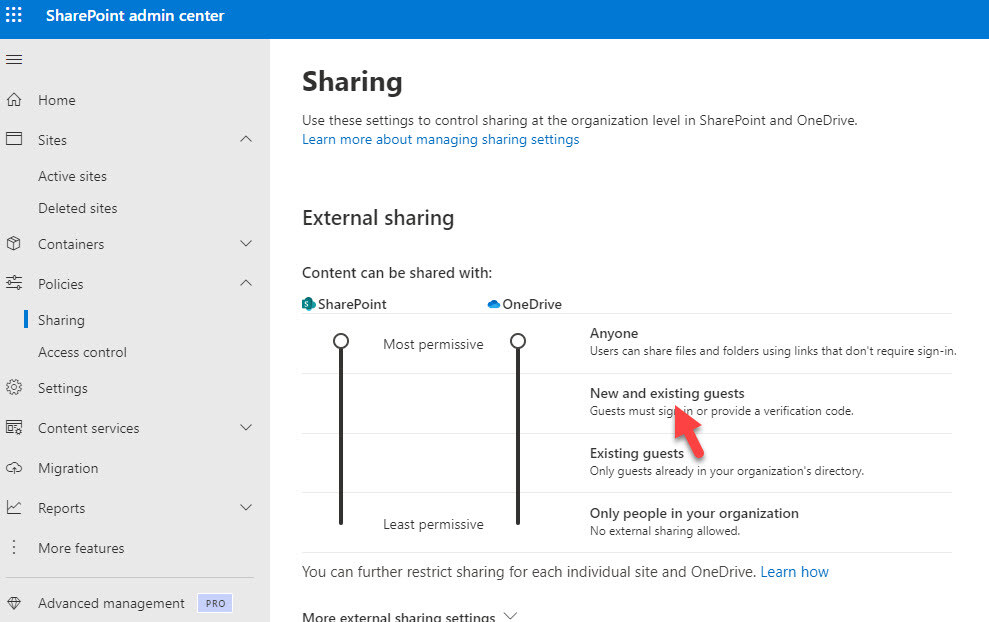The width and height of the screenshot is (989, 622).
Task: Click the PRO badge
Action: (x=215, y=603)
